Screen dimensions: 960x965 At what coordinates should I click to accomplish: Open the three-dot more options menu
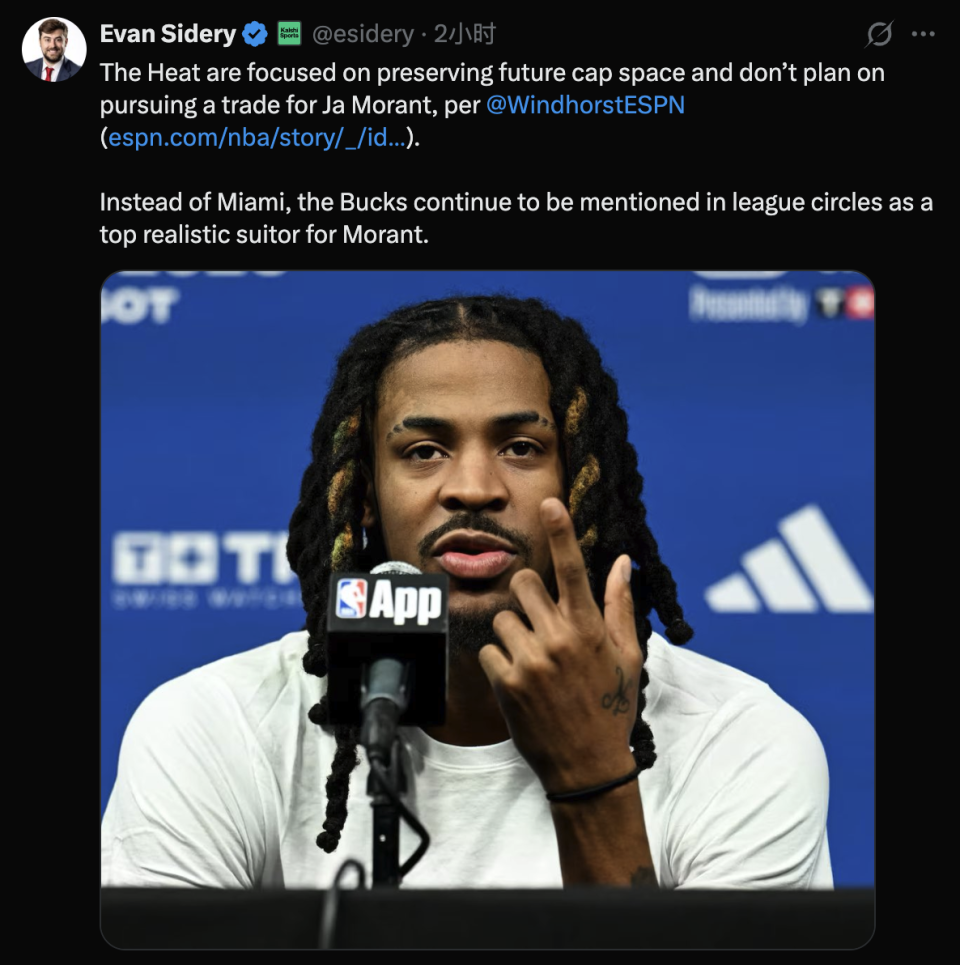[x=923, y=34]
